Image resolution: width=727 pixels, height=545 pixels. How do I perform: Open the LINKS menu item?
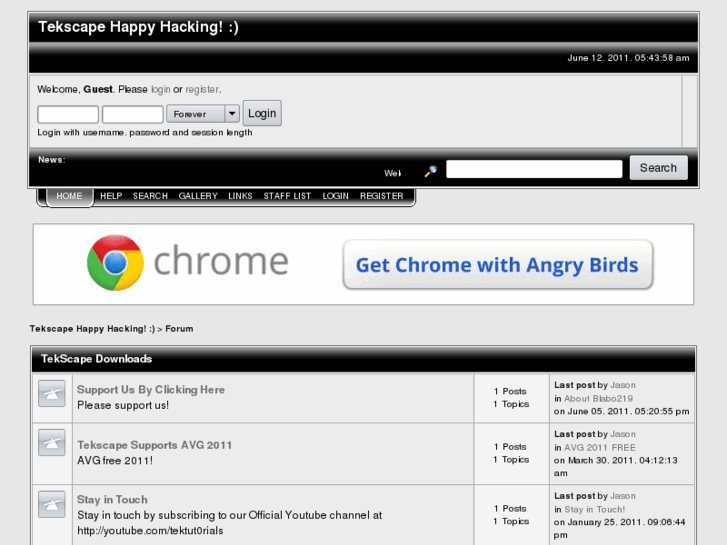(240, 196)
